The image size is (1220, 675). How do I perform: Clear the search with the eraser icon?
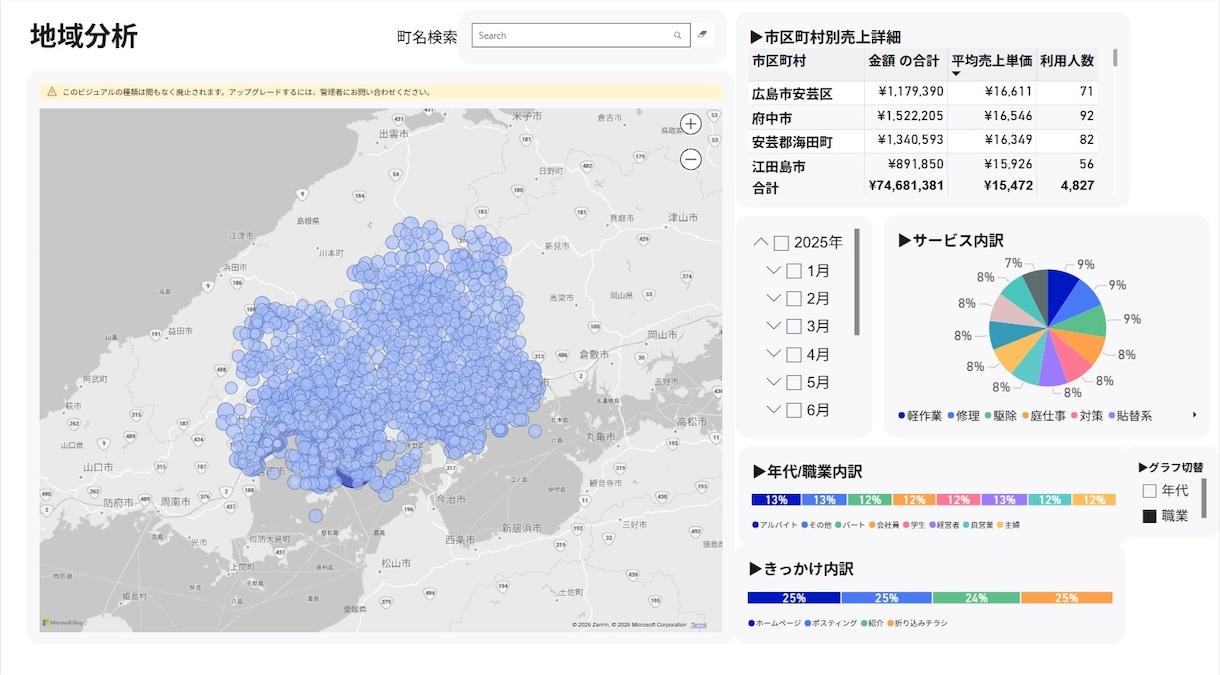[703, 35]
